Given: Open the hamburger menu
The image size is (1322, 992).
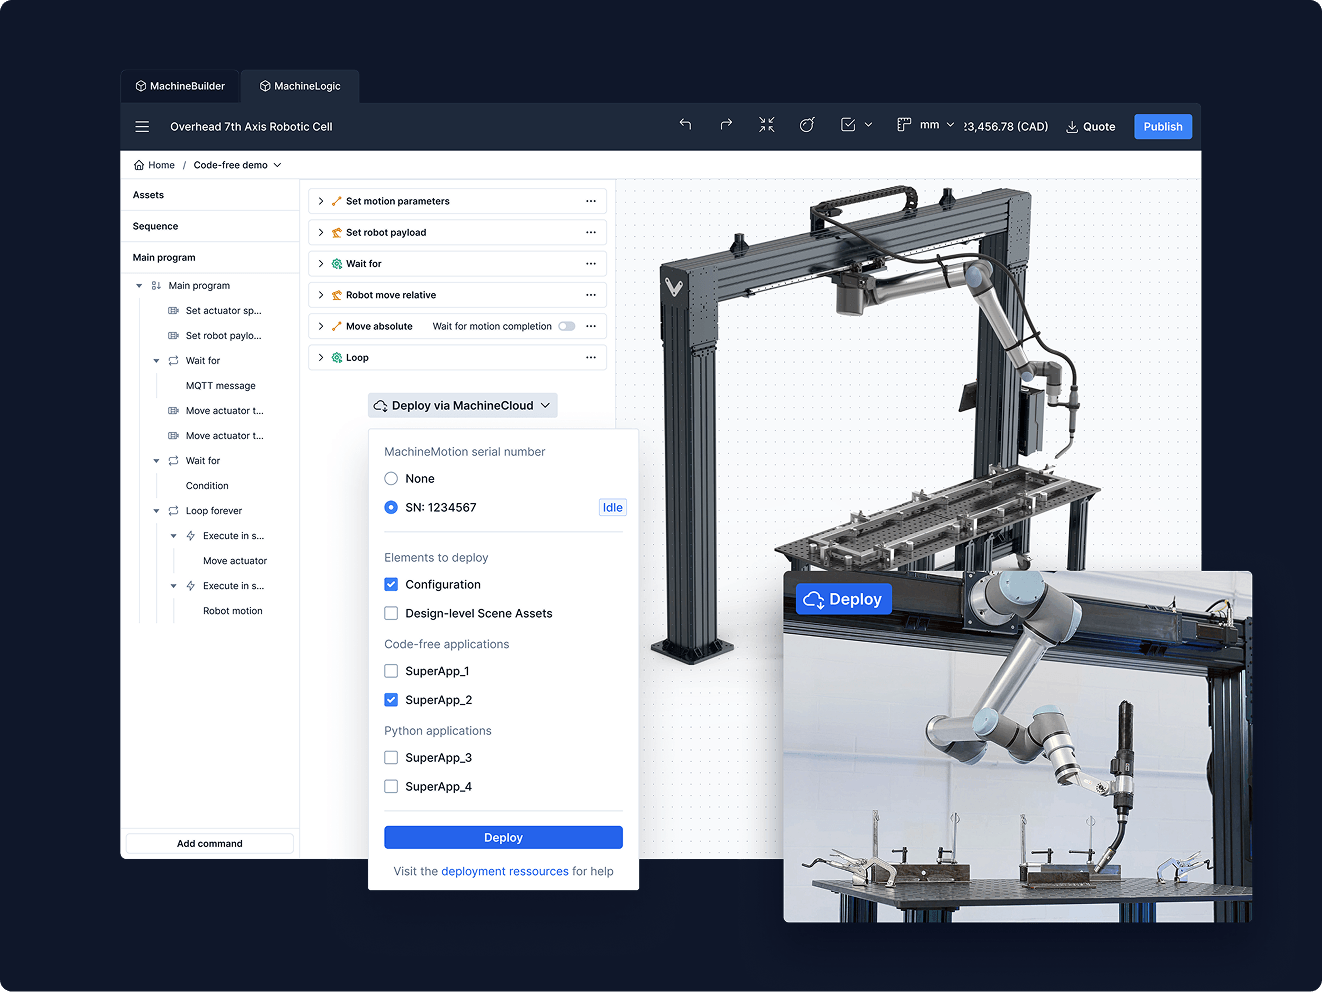Looking at the screenshot, I should (142, 127).
